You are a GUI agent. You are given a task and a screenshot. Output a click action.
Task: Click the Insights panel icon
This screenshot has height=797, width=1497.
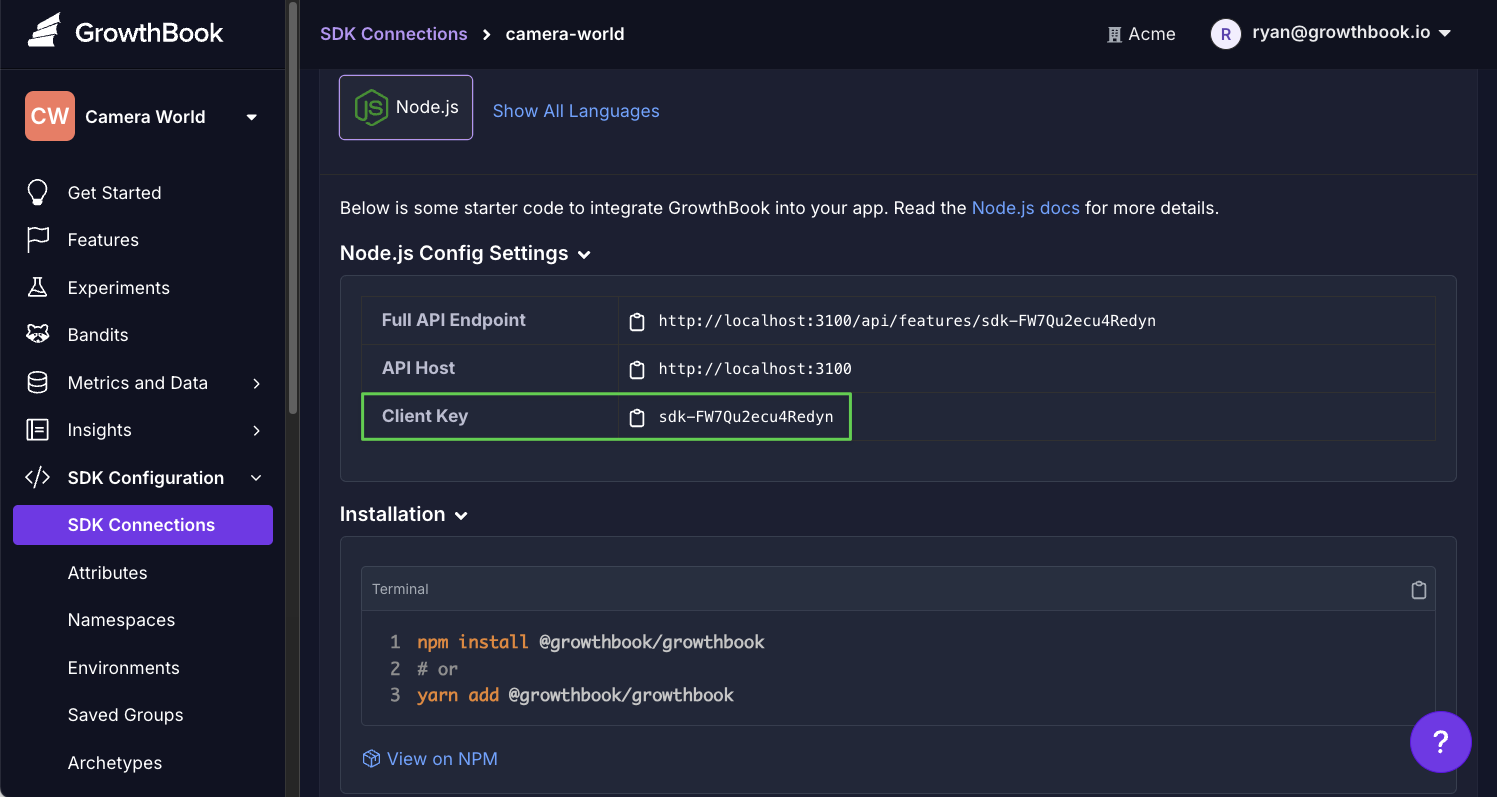point(37,430)
